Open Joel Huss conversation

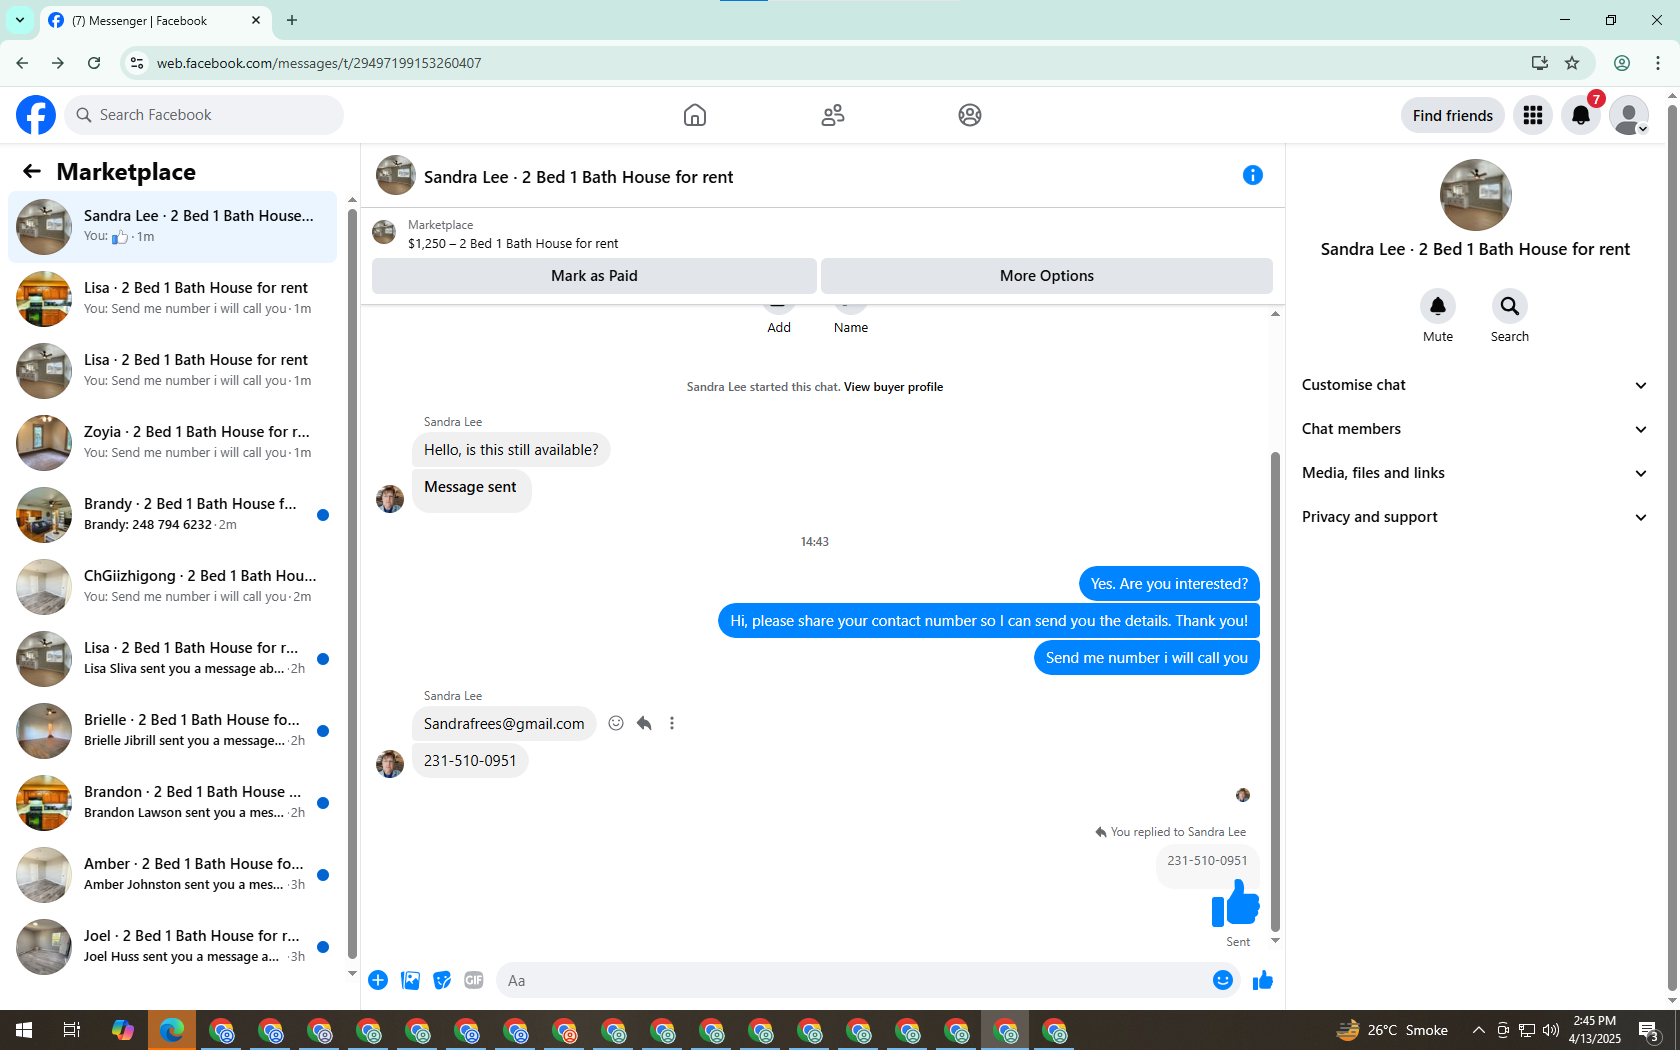click(172, 947)
